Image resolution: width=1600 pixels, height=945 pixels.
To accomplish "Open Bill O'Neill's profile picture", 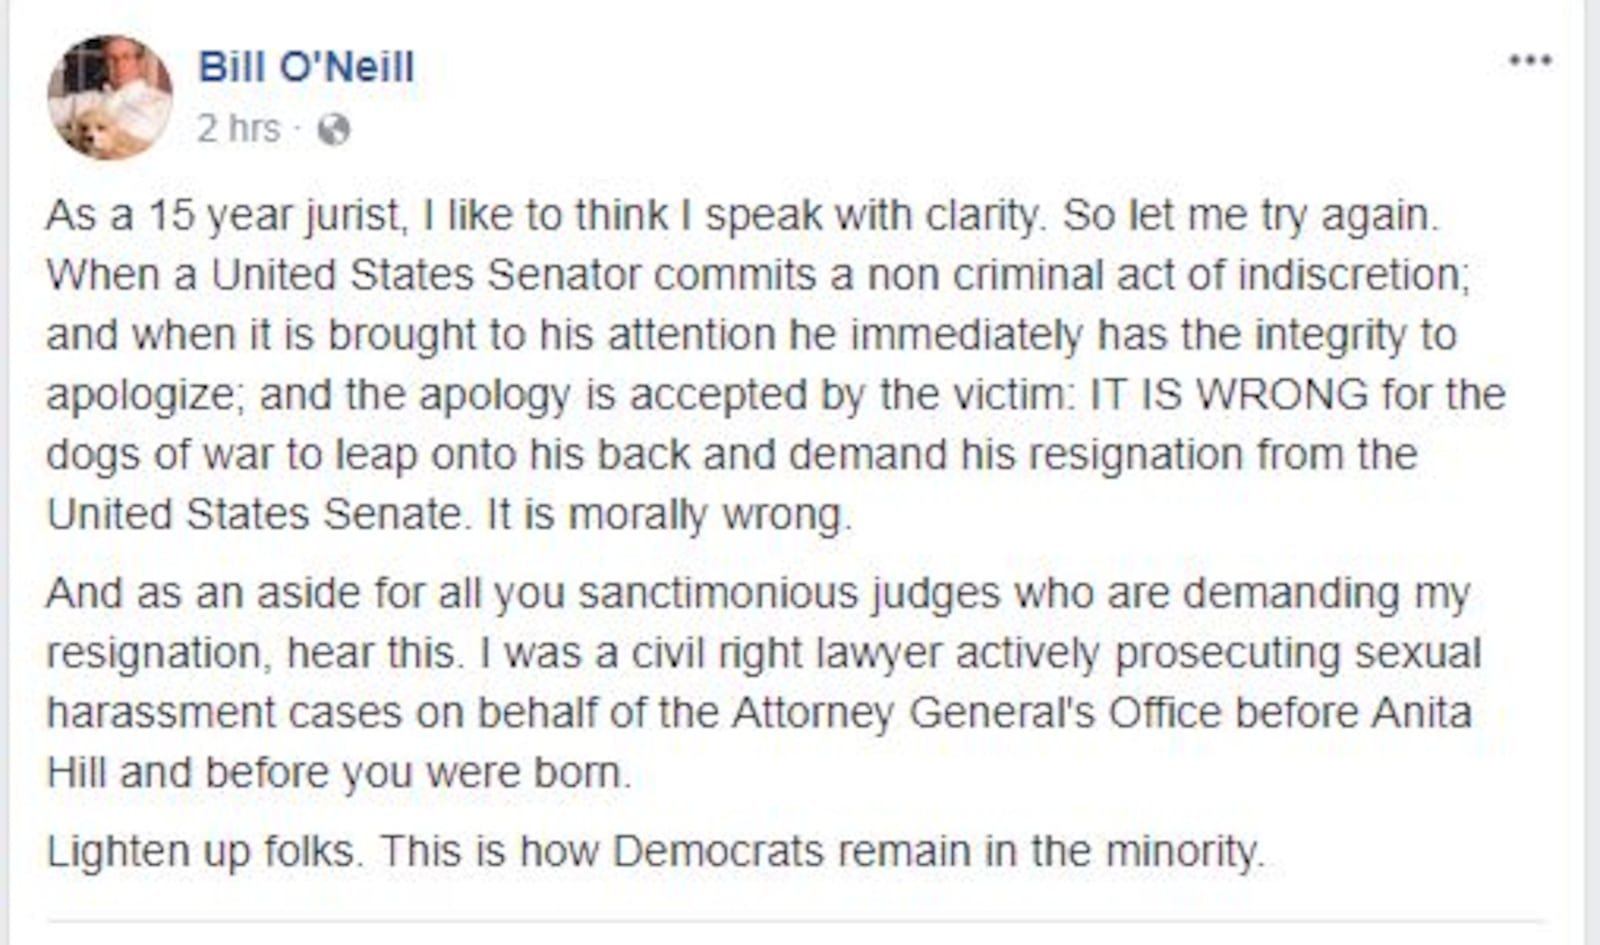I will [110, 97].
